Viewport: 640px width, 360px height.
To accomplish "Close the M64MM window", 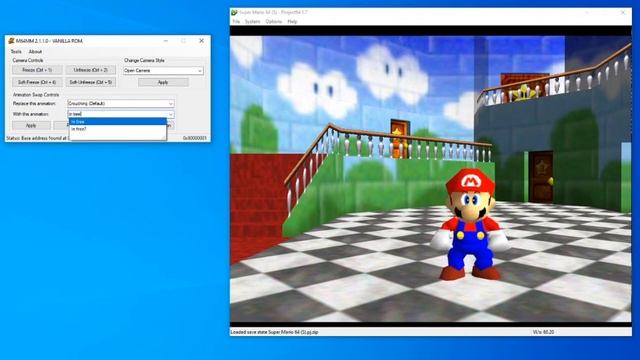I will 201,41.
